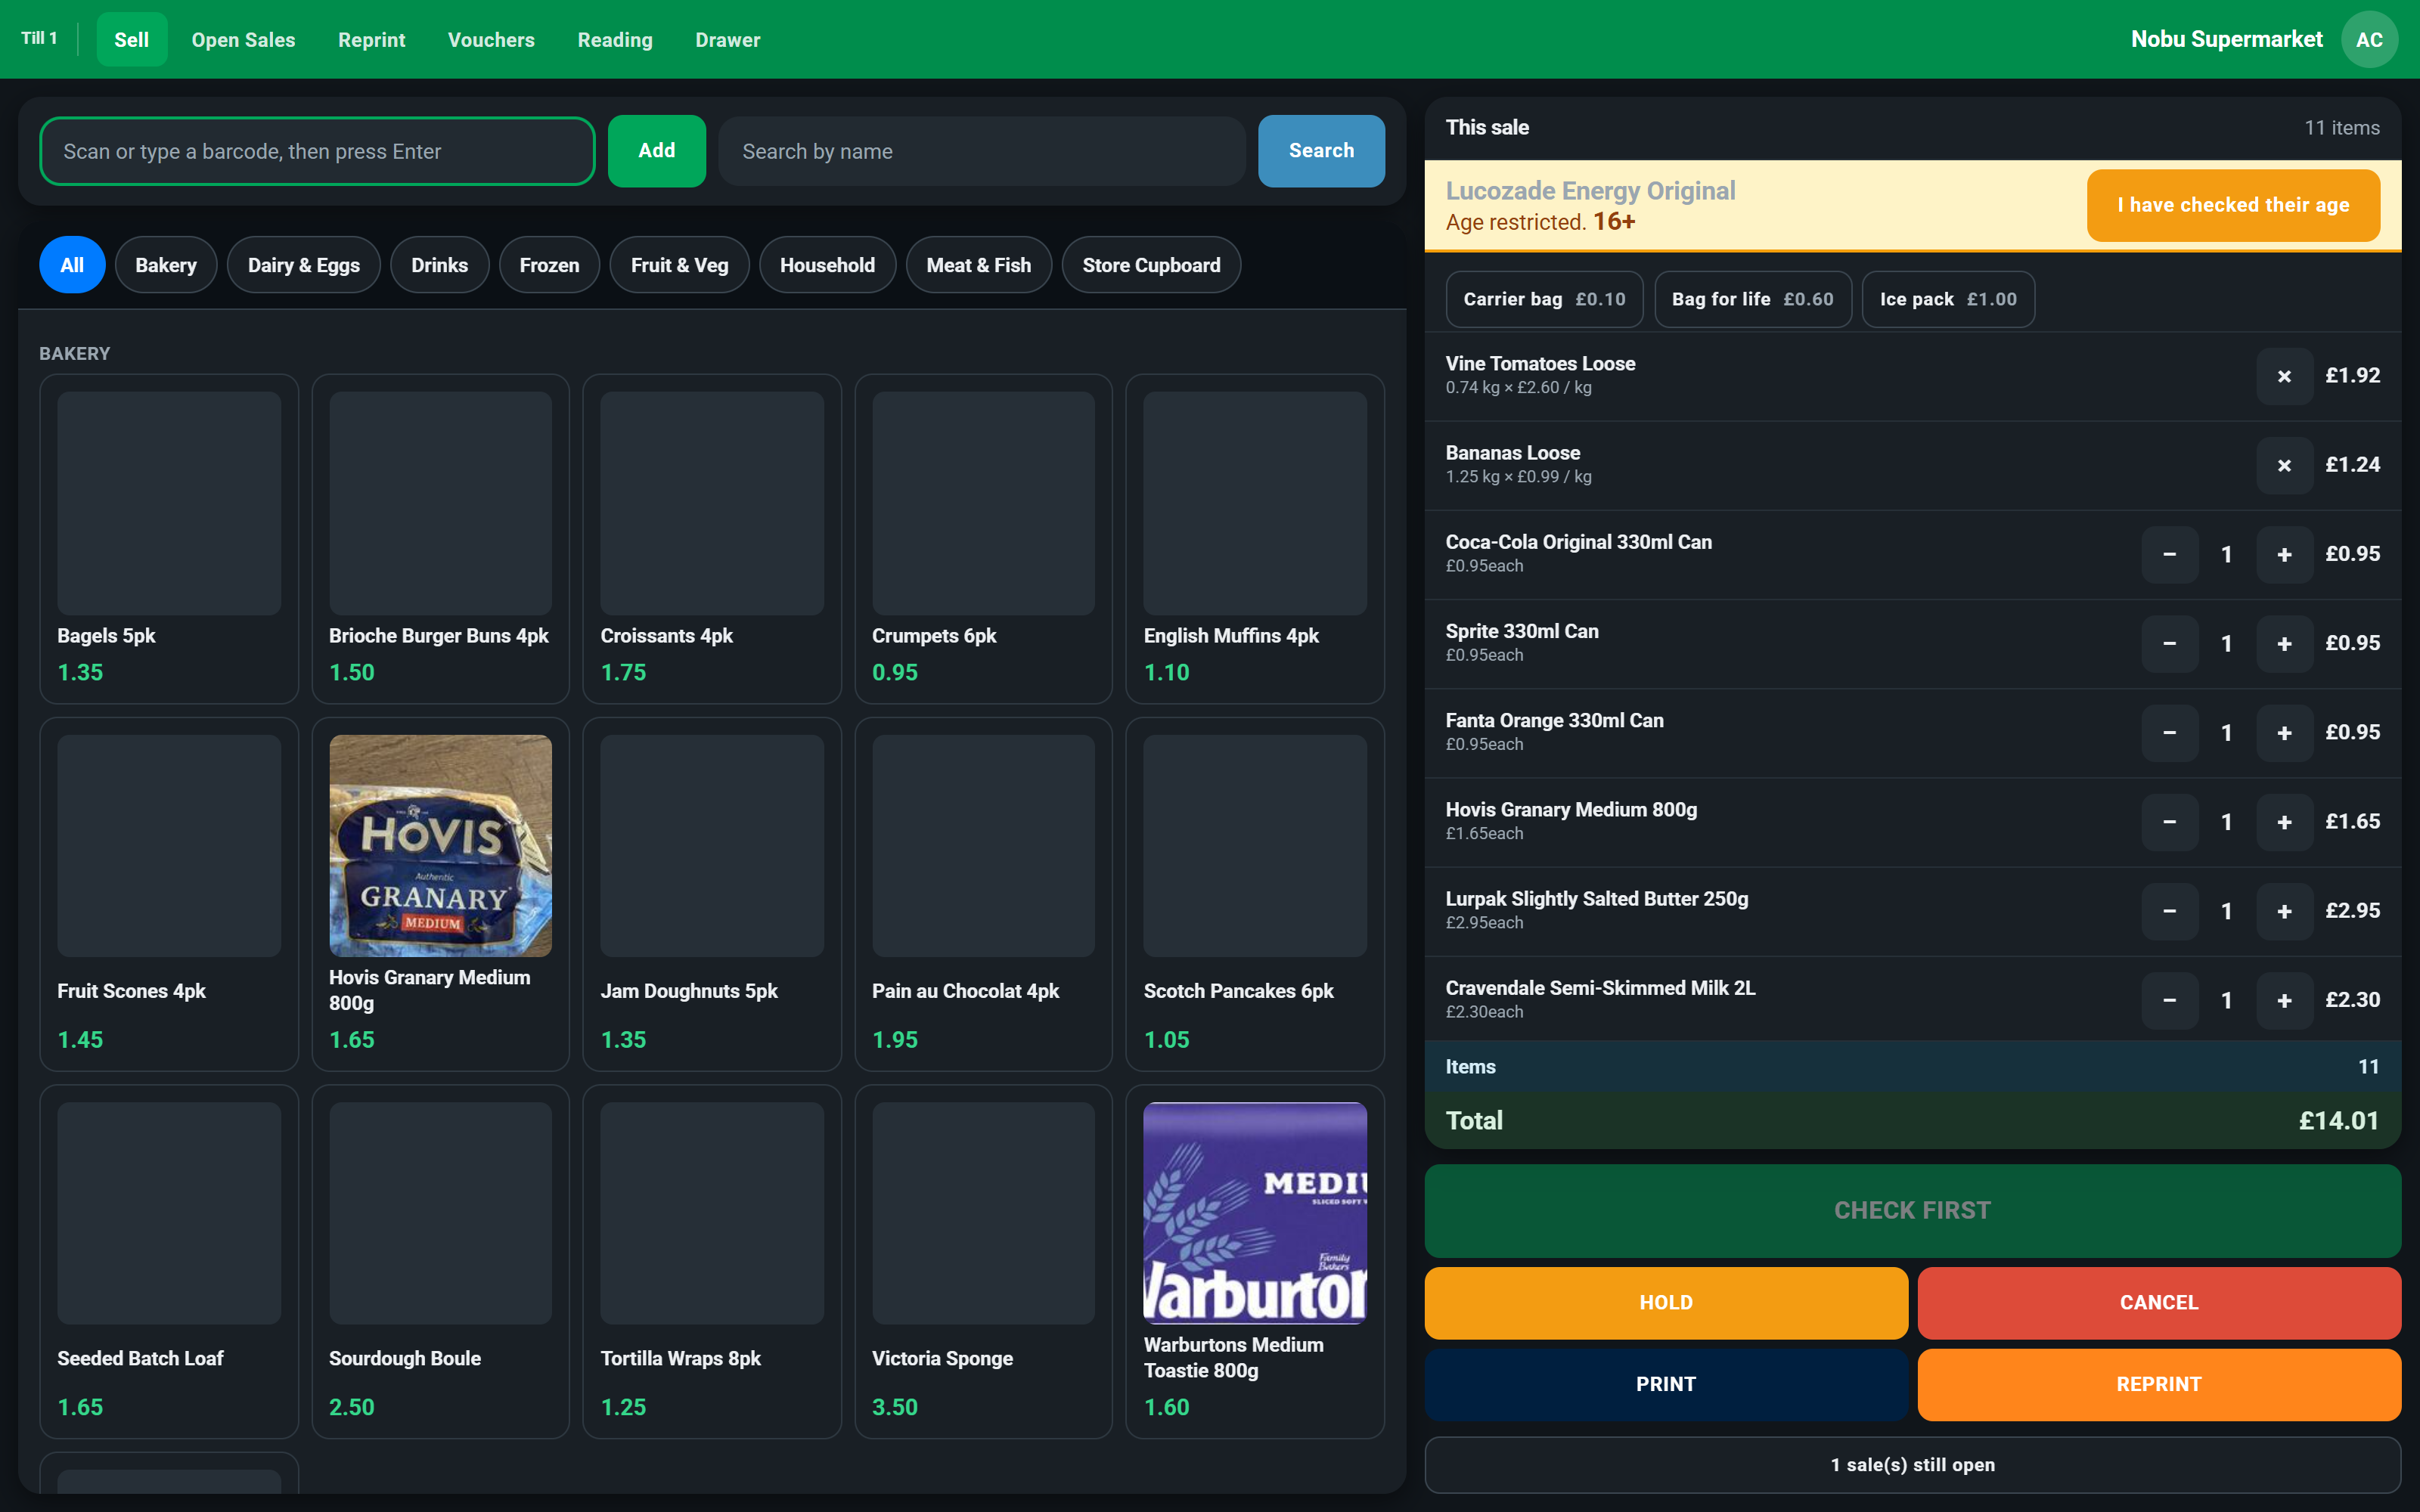The image size is (2420, 1512).
Task: Select the All category filter
Action: (72, 265)
